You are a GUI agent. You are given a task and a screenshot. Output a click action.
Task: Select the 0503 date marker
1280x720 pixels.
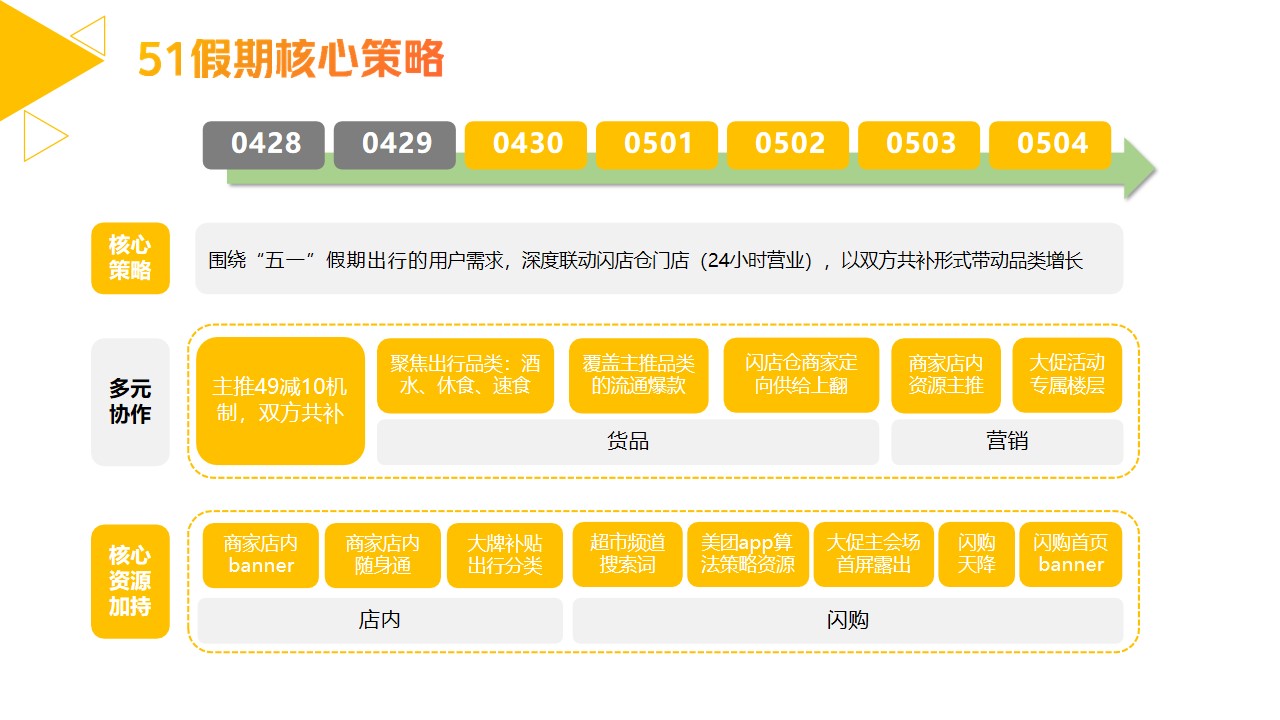(x=919, y=145)
